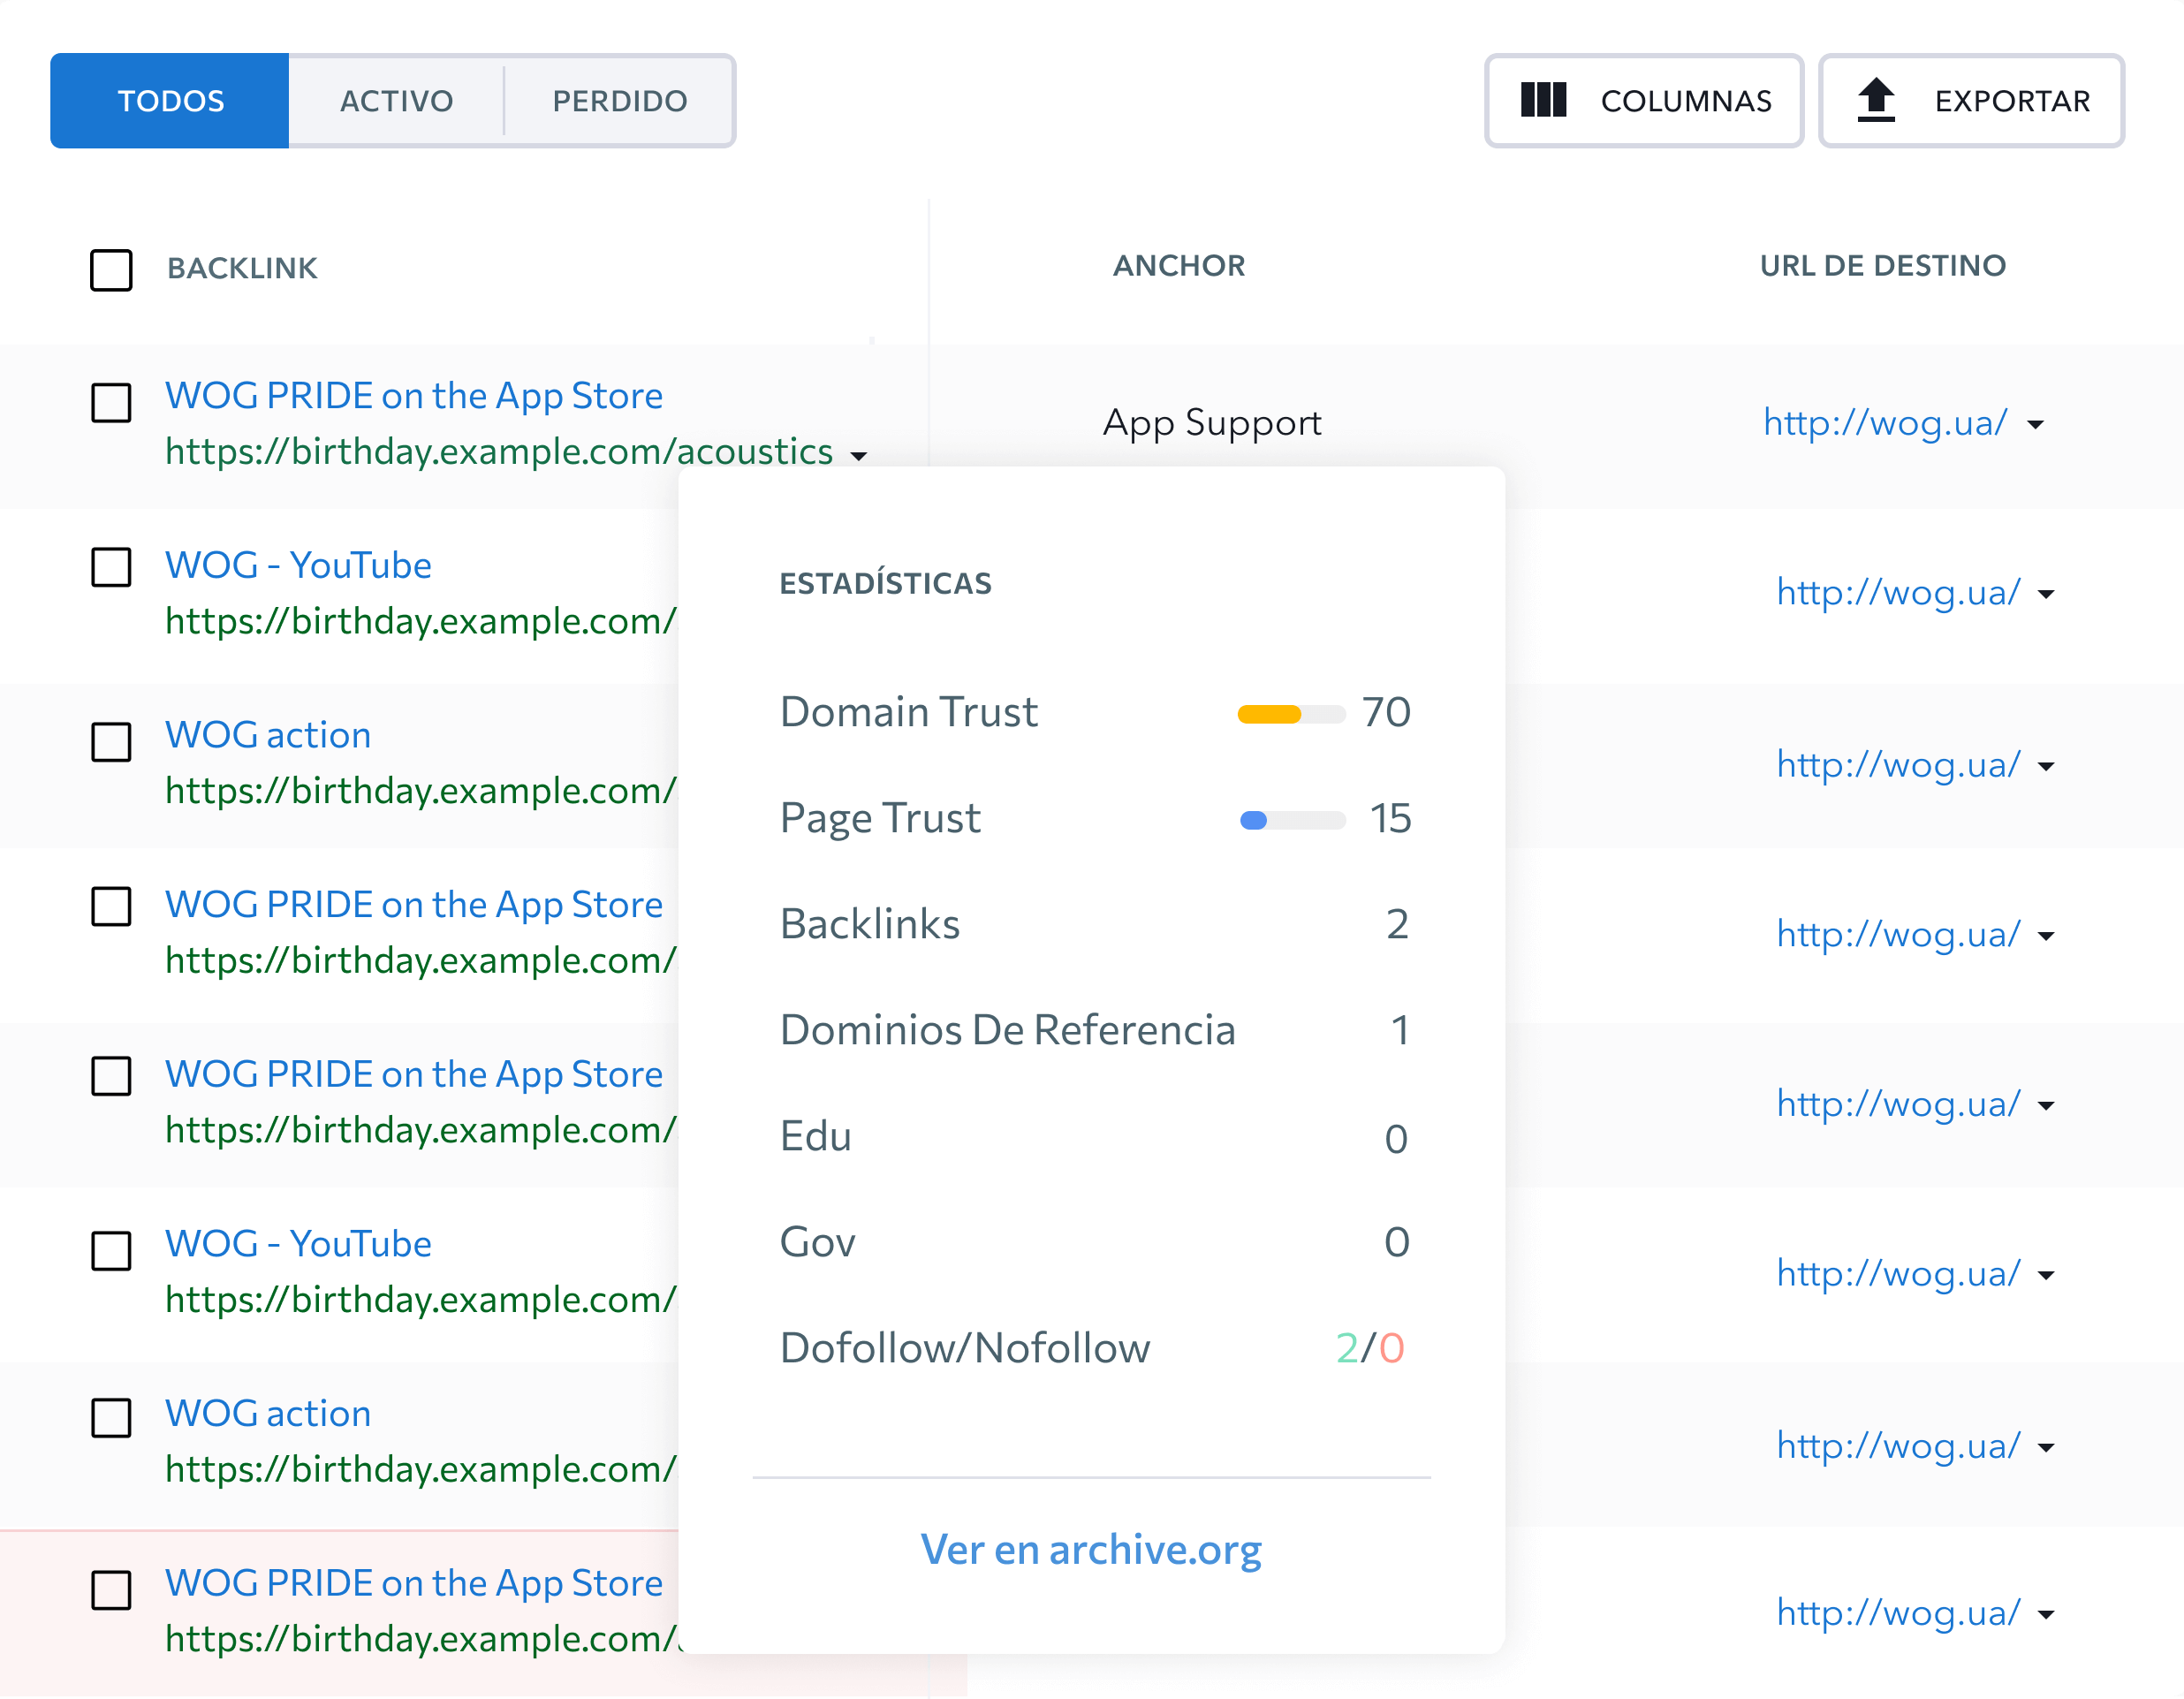Open the upper WOG - YouTube backlink title

[298, 565]
